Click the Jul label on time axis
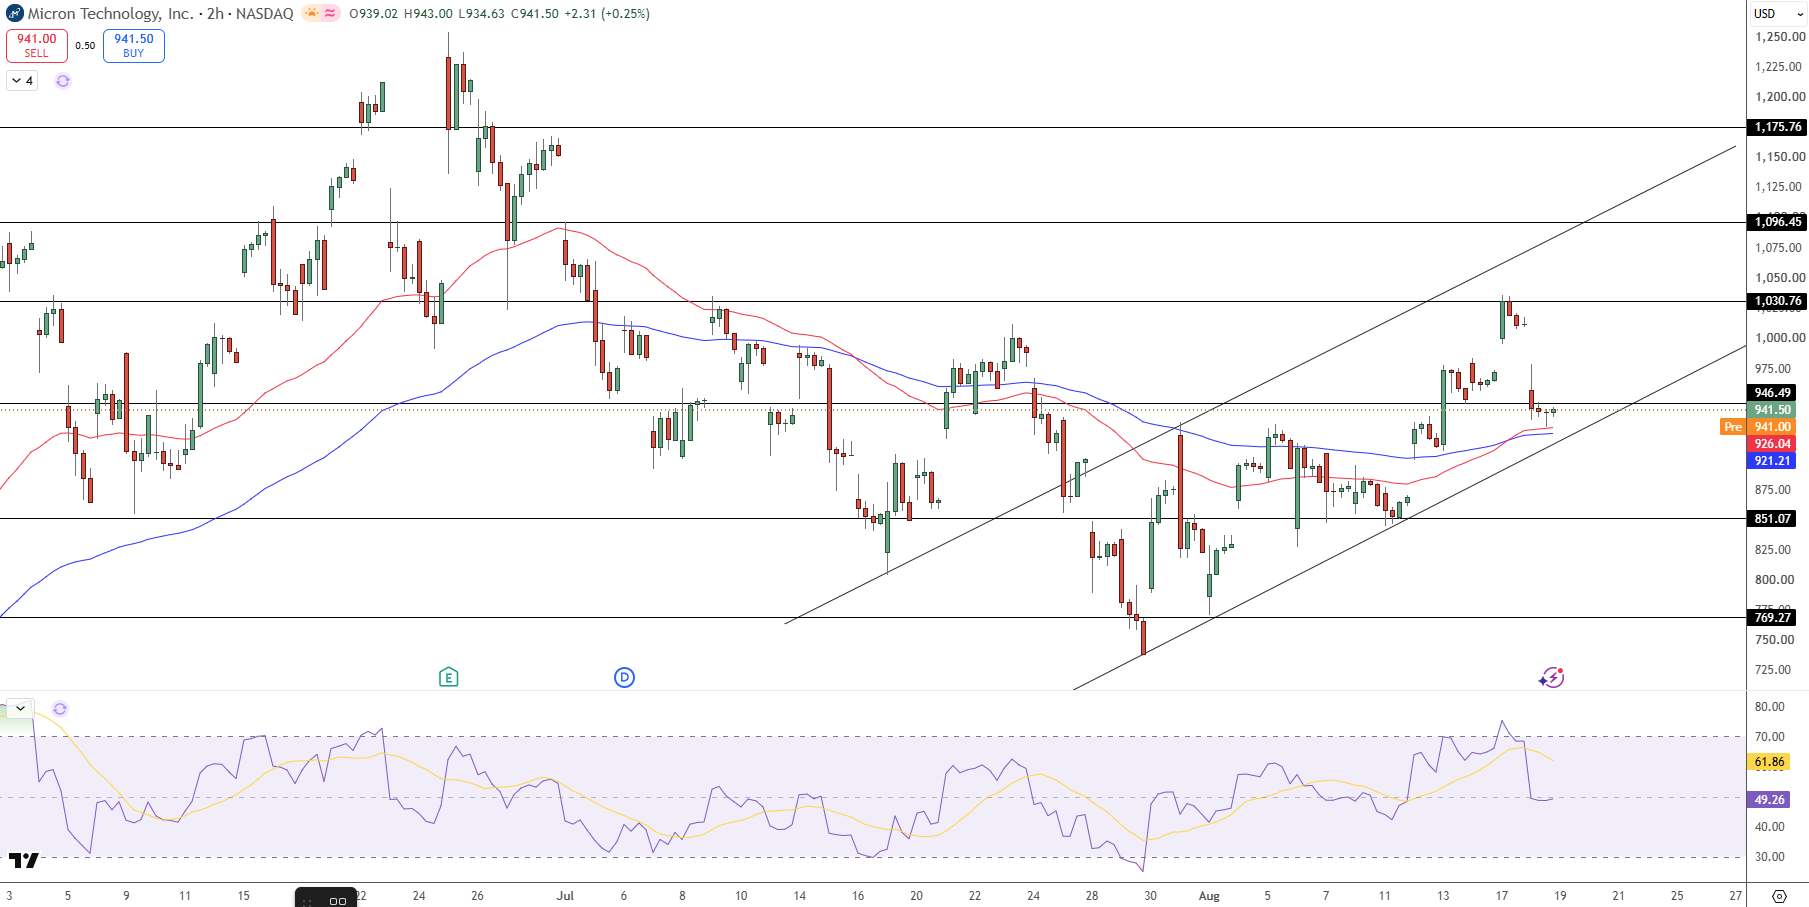 (x=565, y=896)
